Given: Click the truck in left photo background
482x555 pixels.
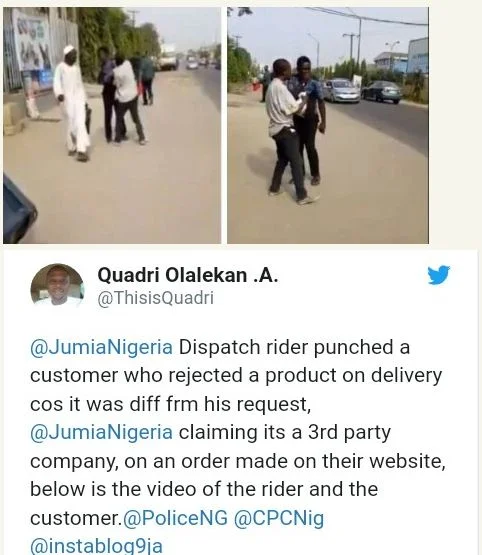Looking at the screenshot, I should click(x=168, y=58).
